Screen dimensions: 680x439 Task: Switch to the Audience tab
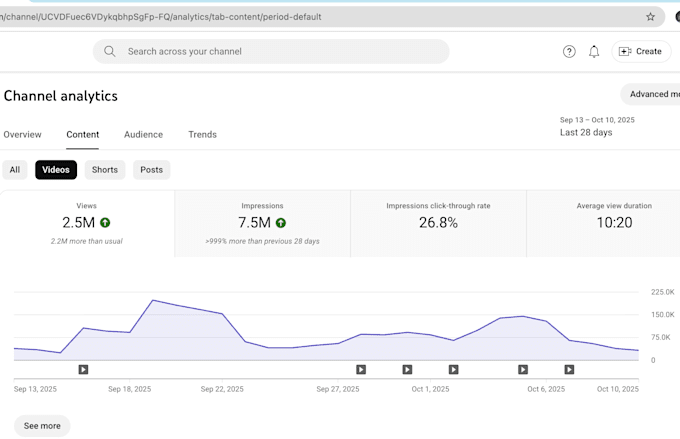144,134
